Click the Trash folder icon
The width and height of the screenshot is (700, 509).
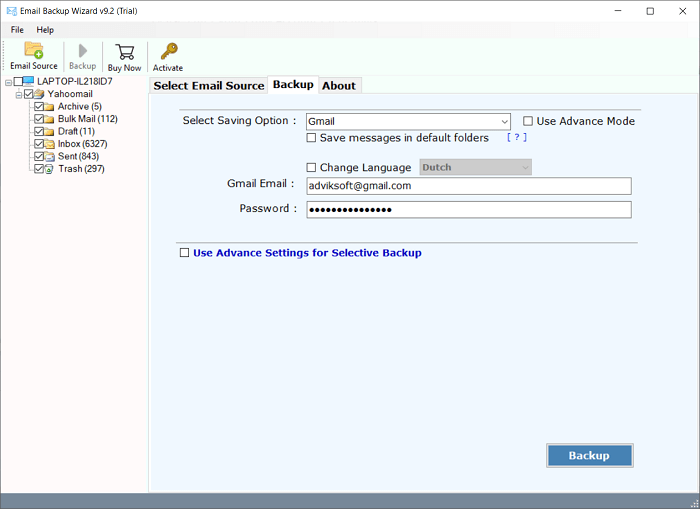coord(49,169)
